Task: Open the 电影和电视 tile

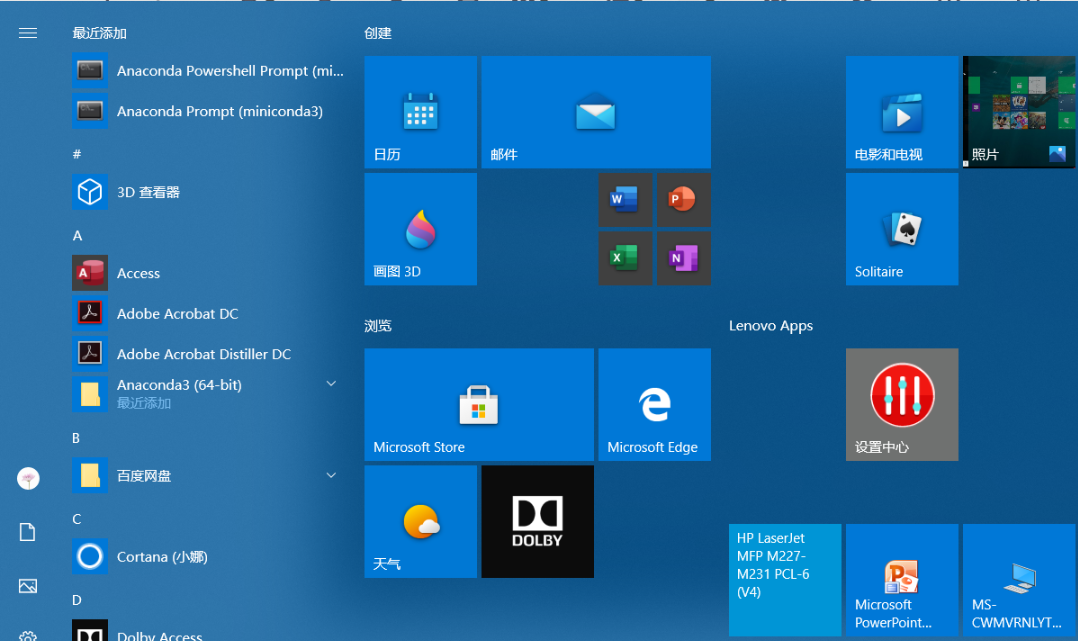Action: click(902, 112)
